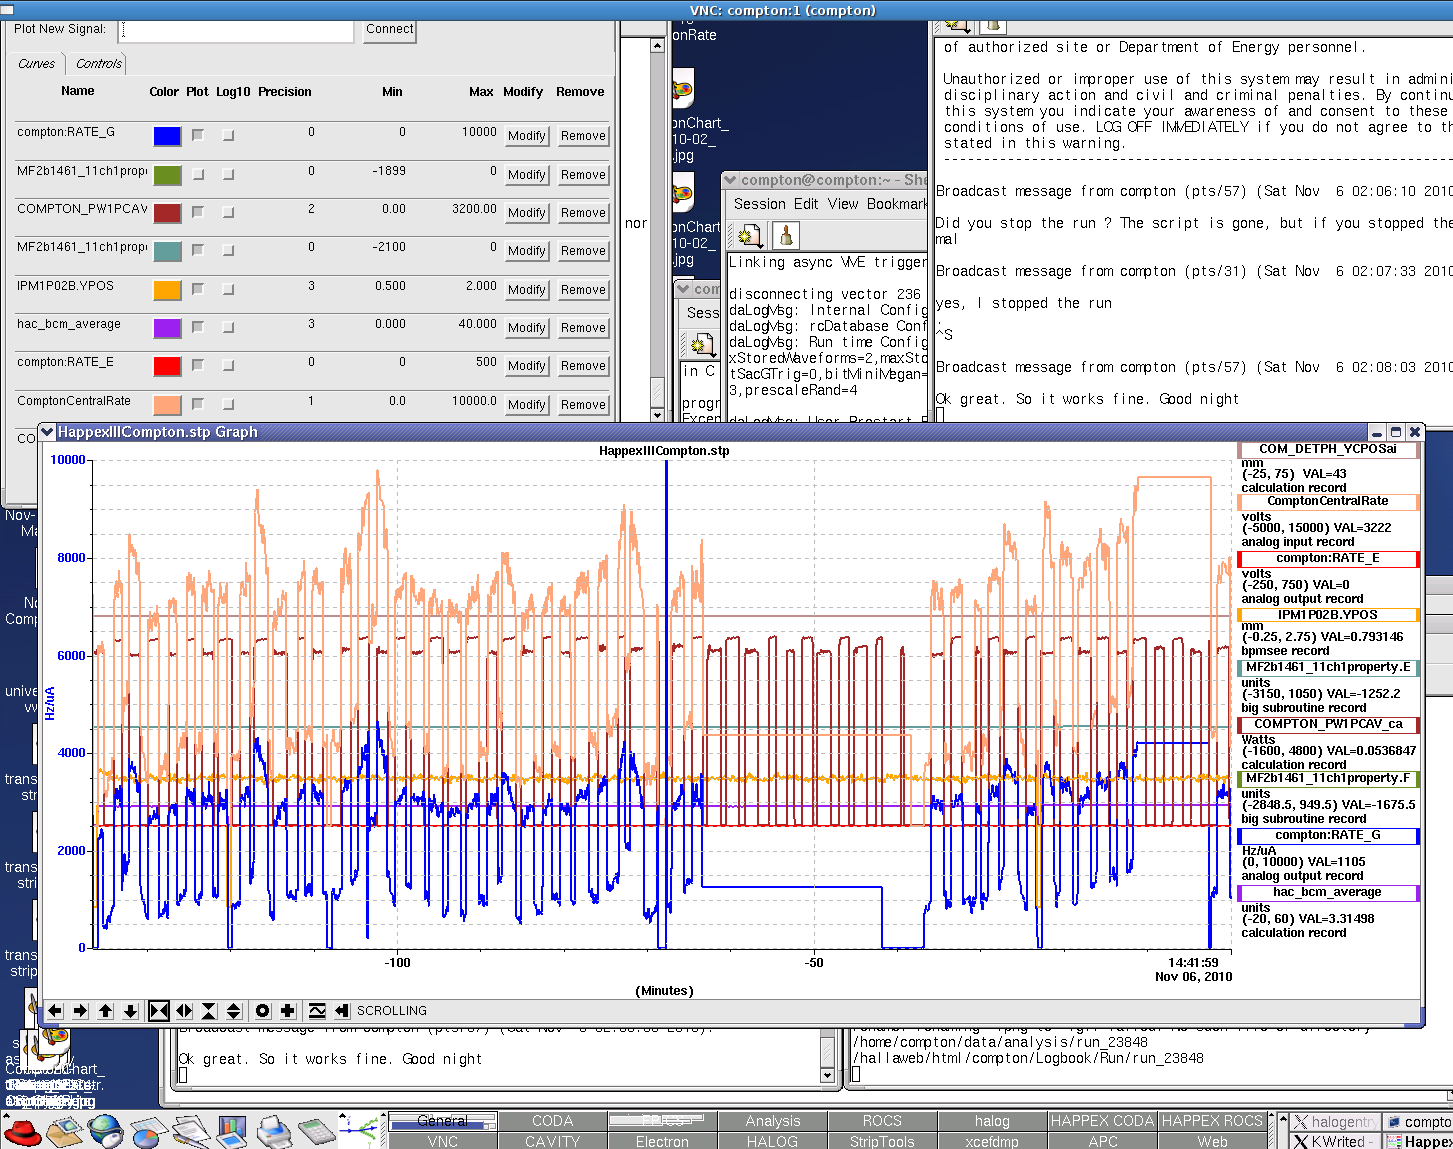Open the presentation bar-chart launcher
The height and width of the screenshot is (1149, 1453).
pos(232,1132)
